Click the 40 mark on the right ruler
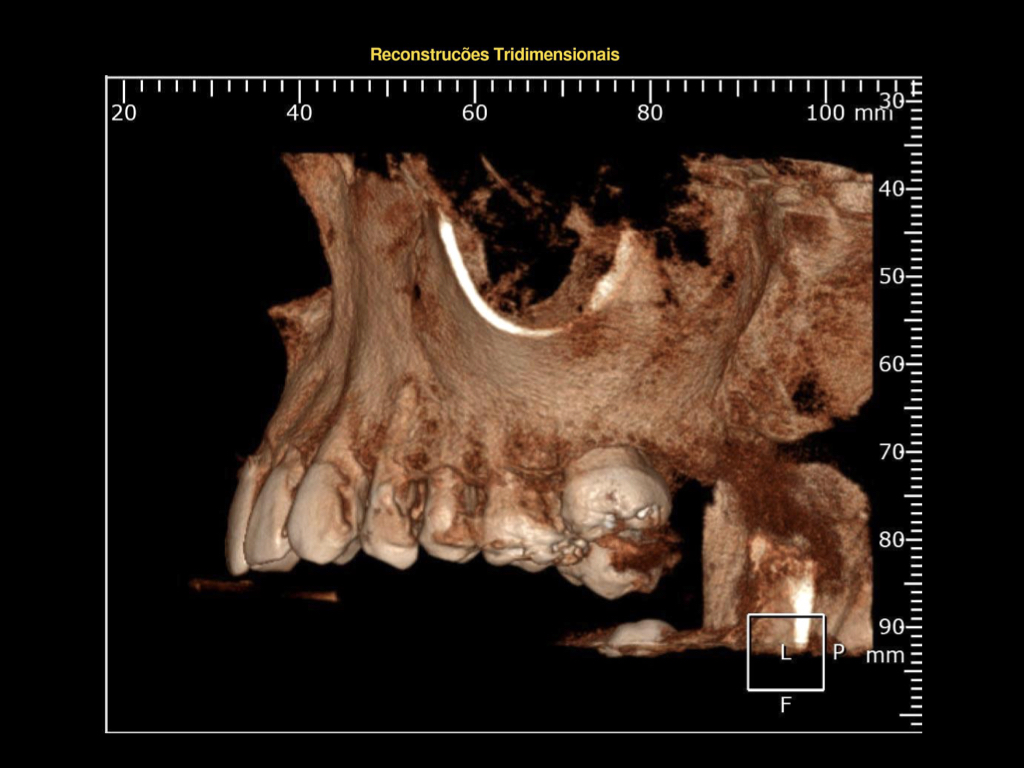The height and width of the screenshot is (768, 1024). (891, 189)
